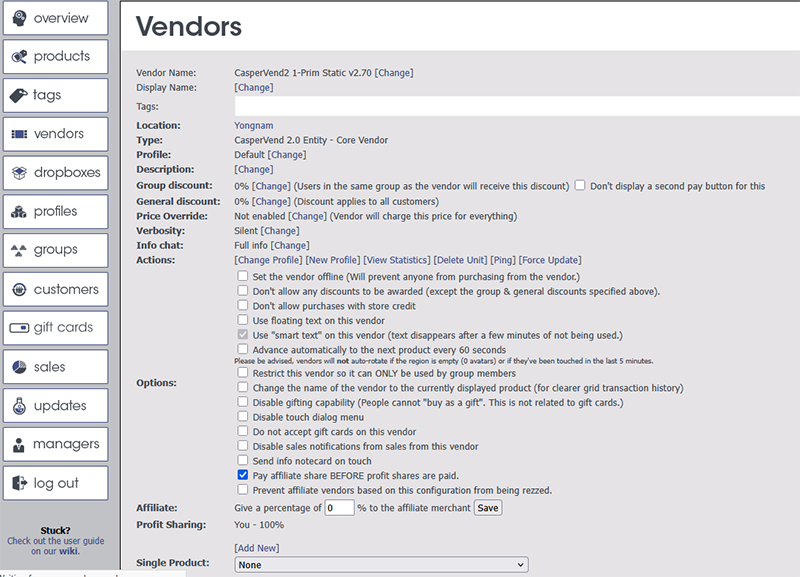Click the overview sidebar icon
Viewport: 800px width, 577px height.
coord(19,18)
